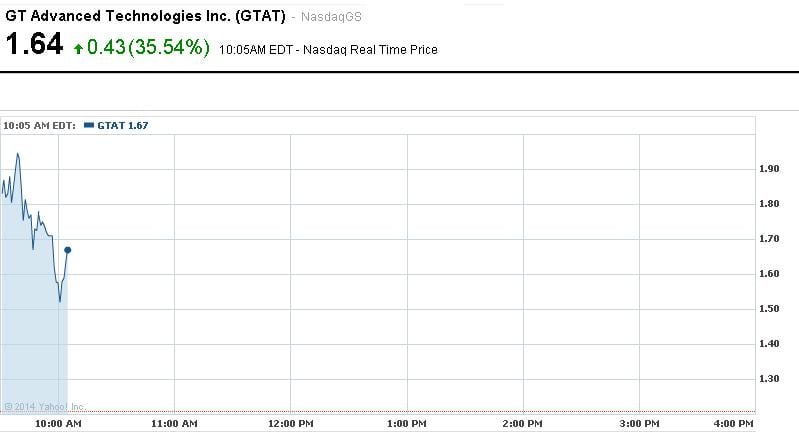Viewport: 799px width, 432px height.
Task: Click the 1.64 current price
Action: pos(35,45)
